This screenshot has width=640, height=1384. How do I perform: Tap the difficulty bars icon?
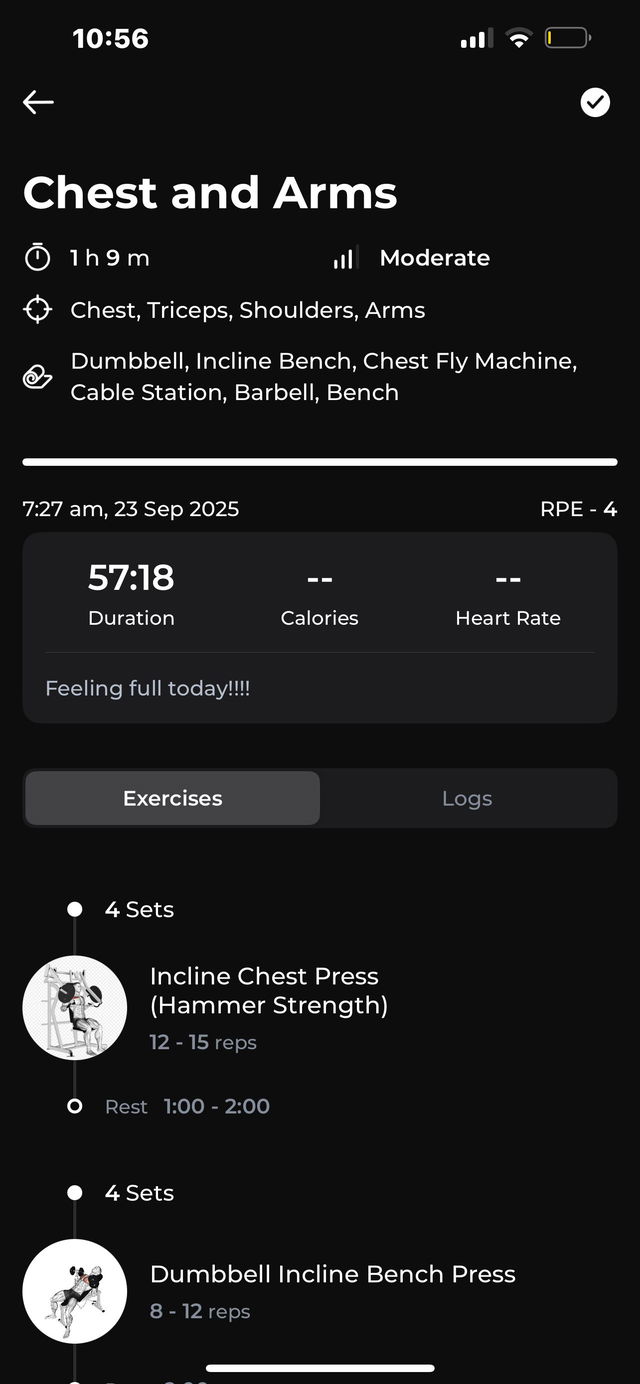point(343,259)
